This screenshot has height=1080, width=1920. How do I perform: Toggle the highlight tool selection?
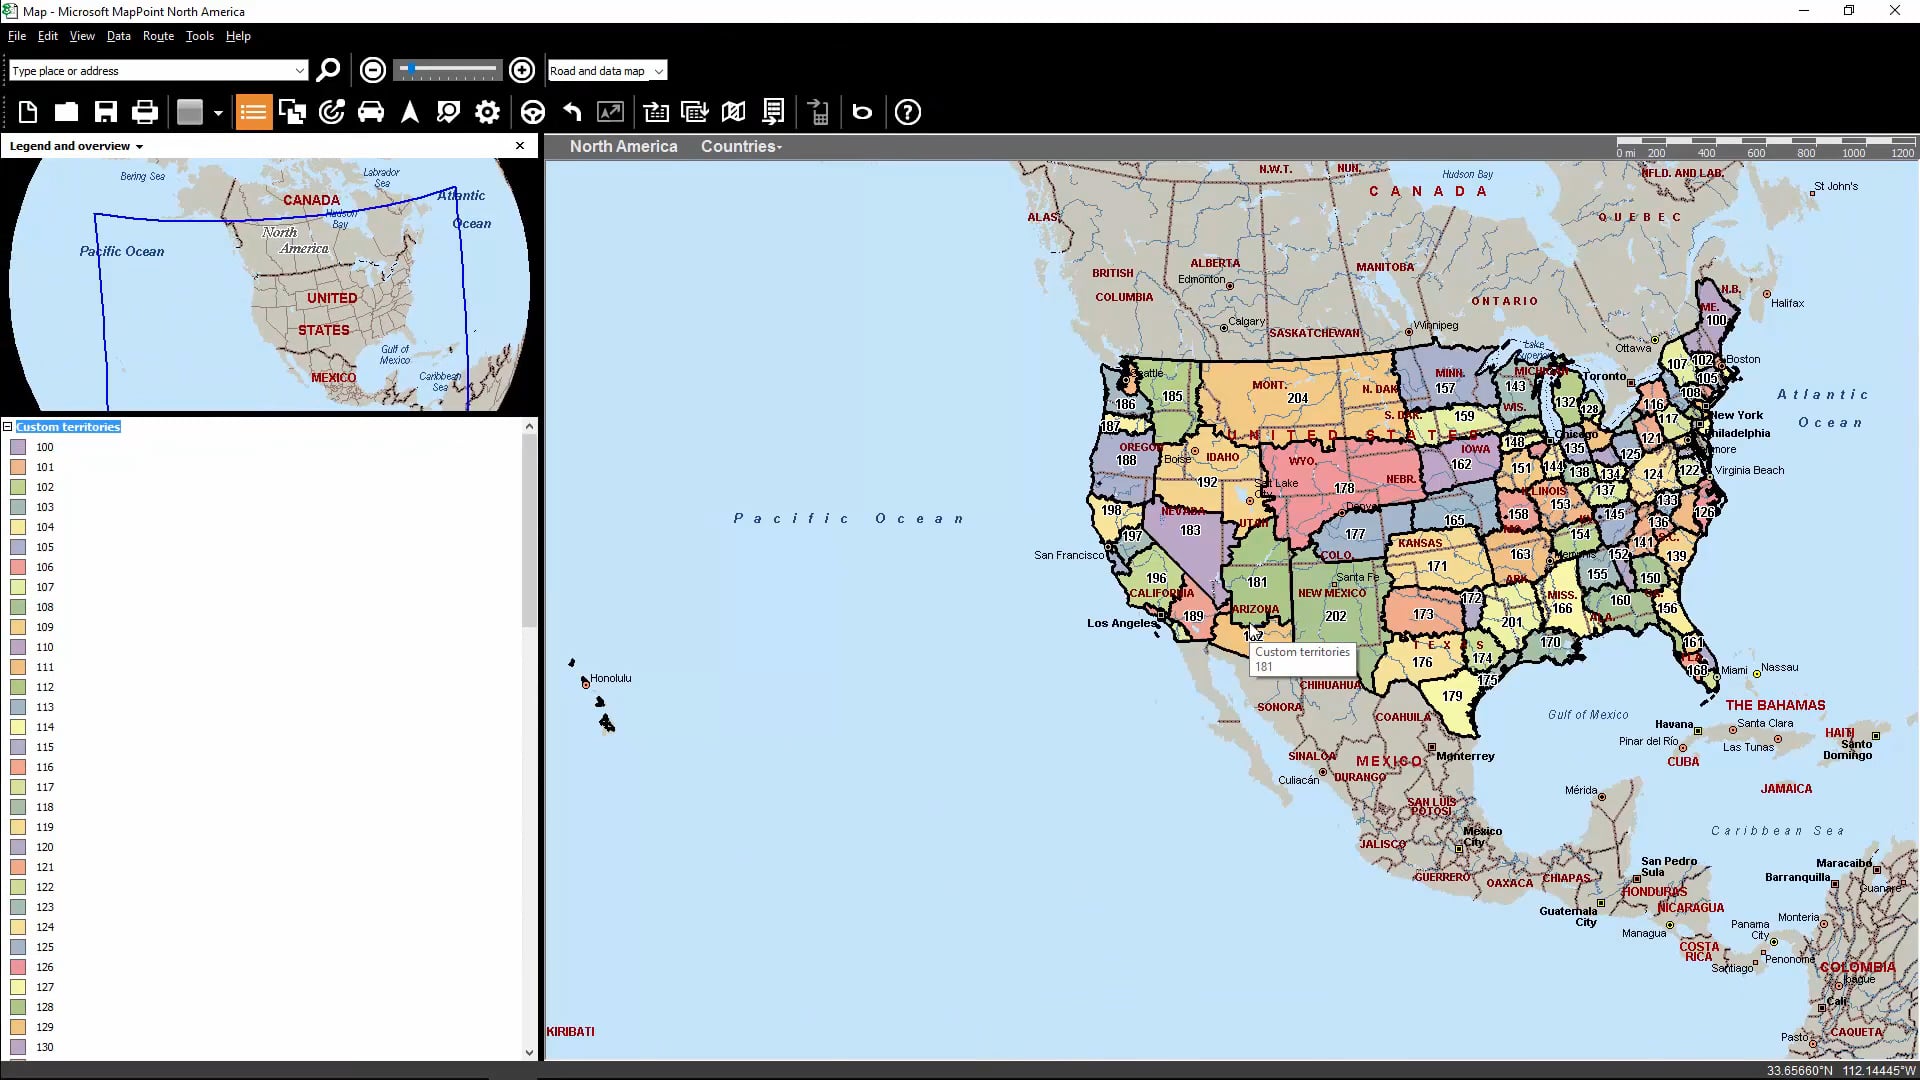point(190,112)
